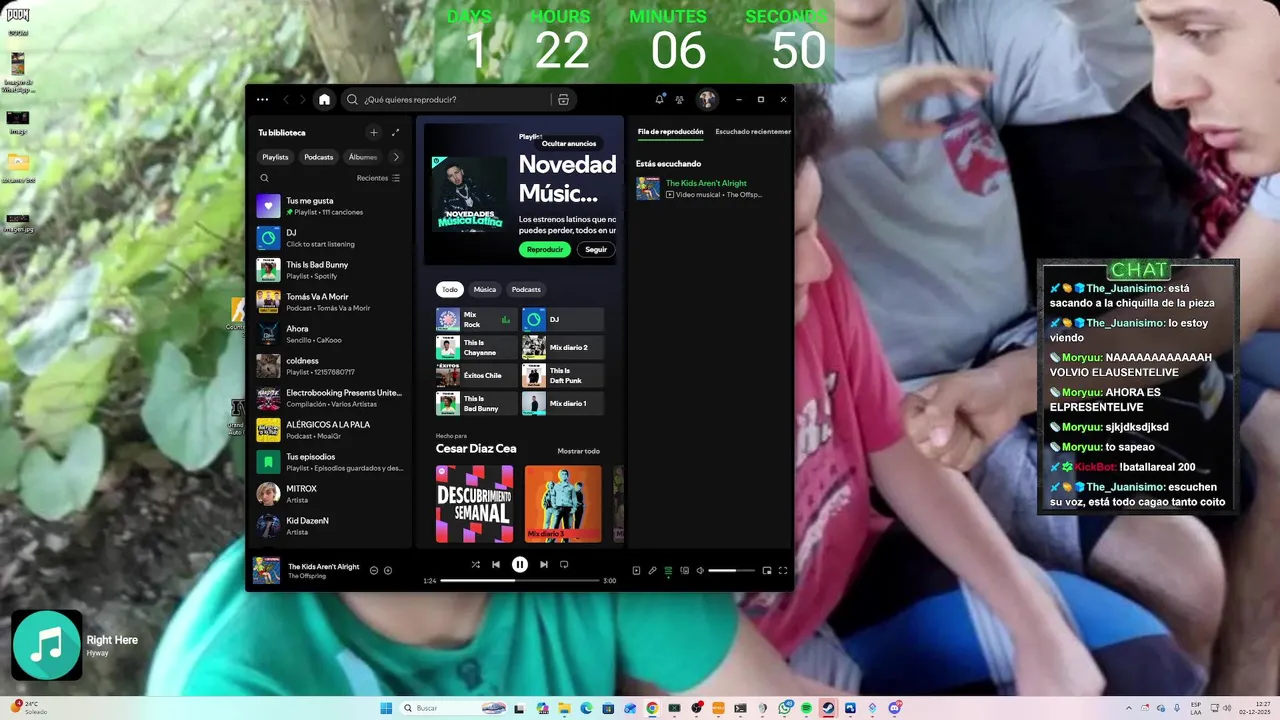Expand Tu biblioteca with the arrows icon
This screenshot has width=1280, height=720.
tap(396, 132)
